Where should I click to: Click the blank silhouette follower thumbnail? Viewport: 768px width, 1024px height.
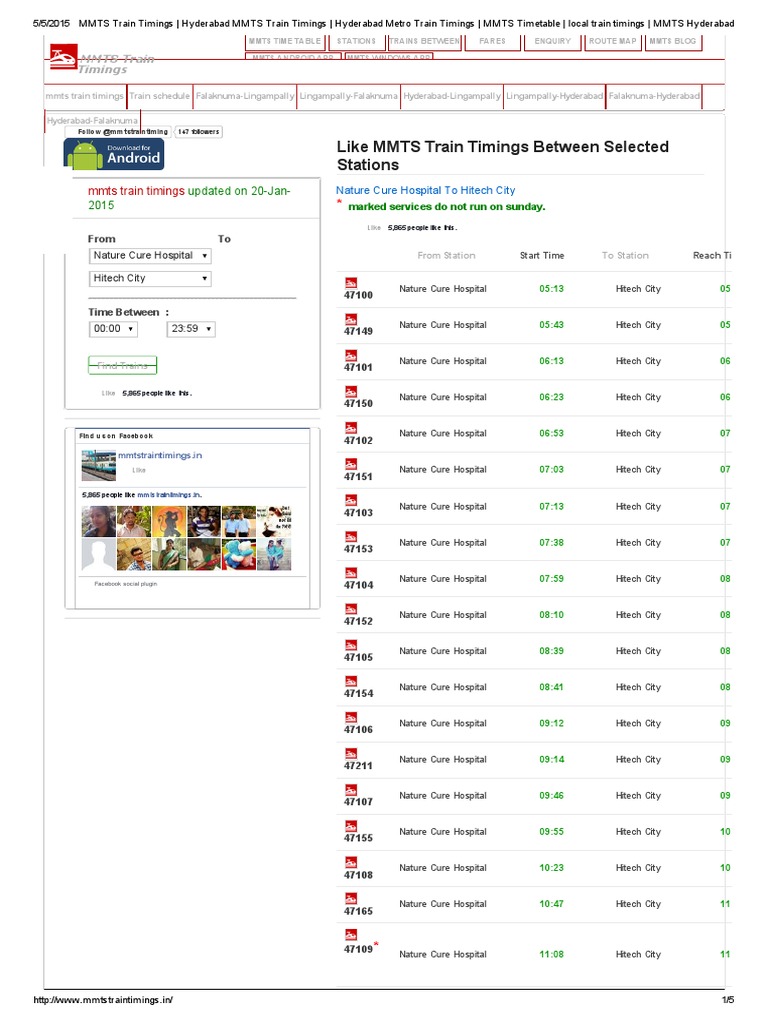coord(99,554)
